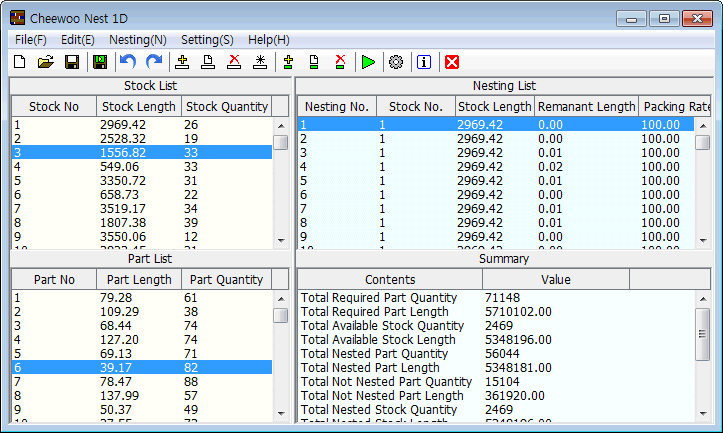Click the Summary scrollbar thumb
Screen dimensions: 723x433
pyautogui.click(x=703, y=334)
